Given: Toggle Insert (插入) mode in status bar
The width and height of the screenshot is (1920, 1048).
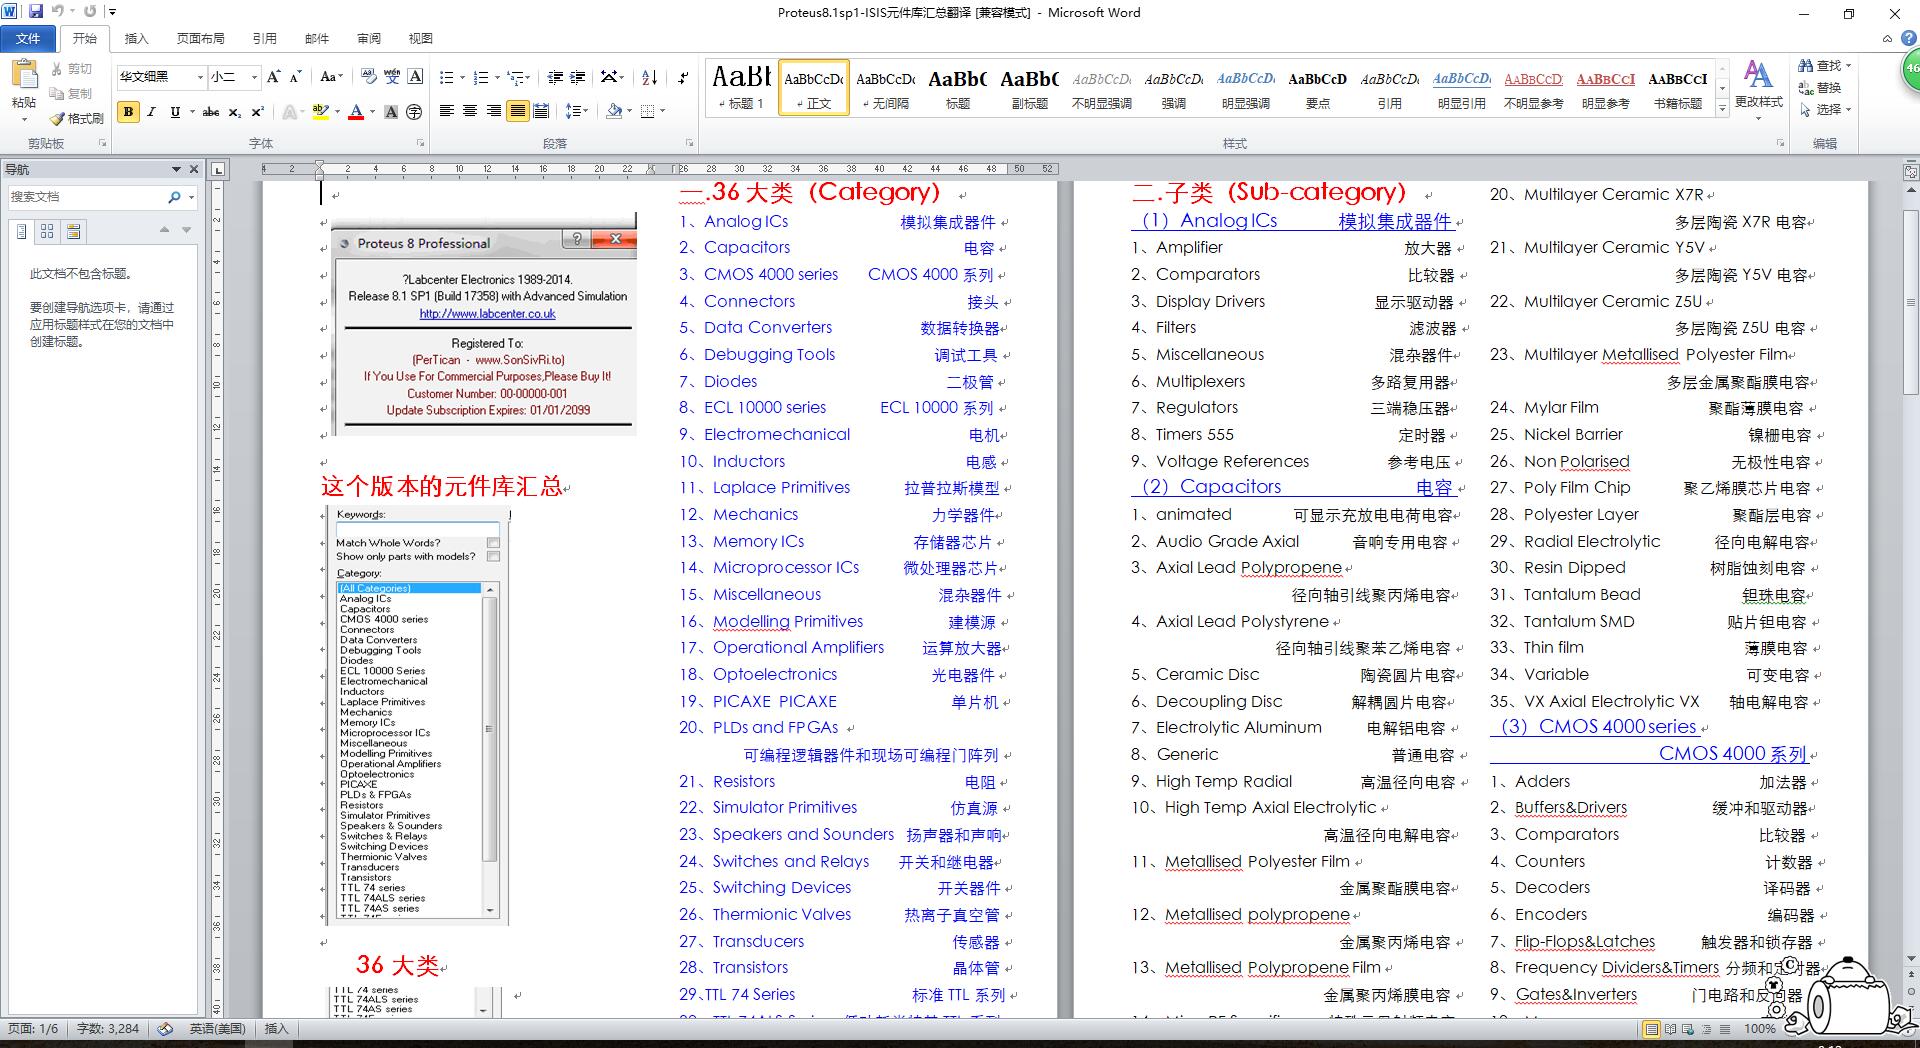Looking at the screenshot, I should (276, 1029).
